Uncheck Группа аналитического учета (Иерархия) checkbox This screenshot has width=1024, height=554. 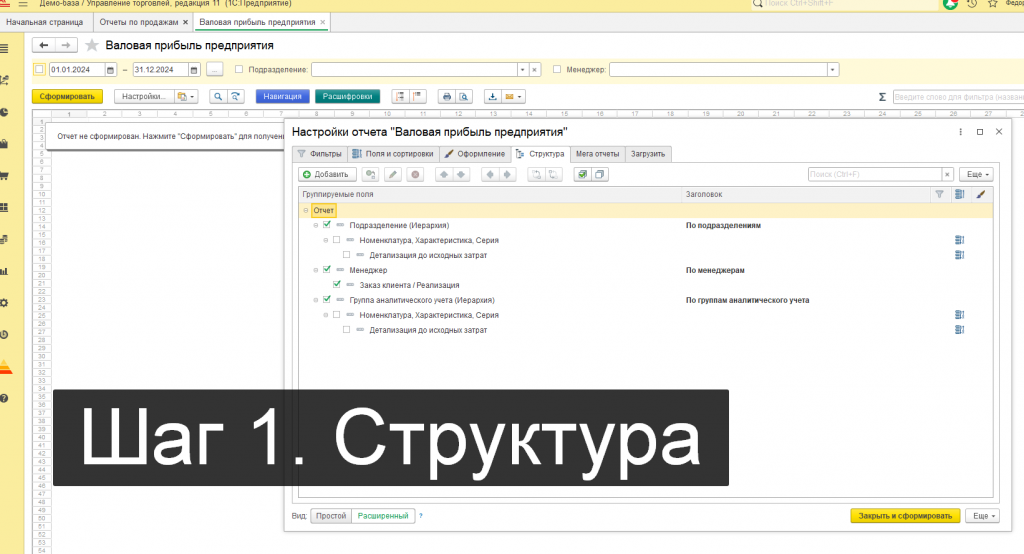coord(327,299)
